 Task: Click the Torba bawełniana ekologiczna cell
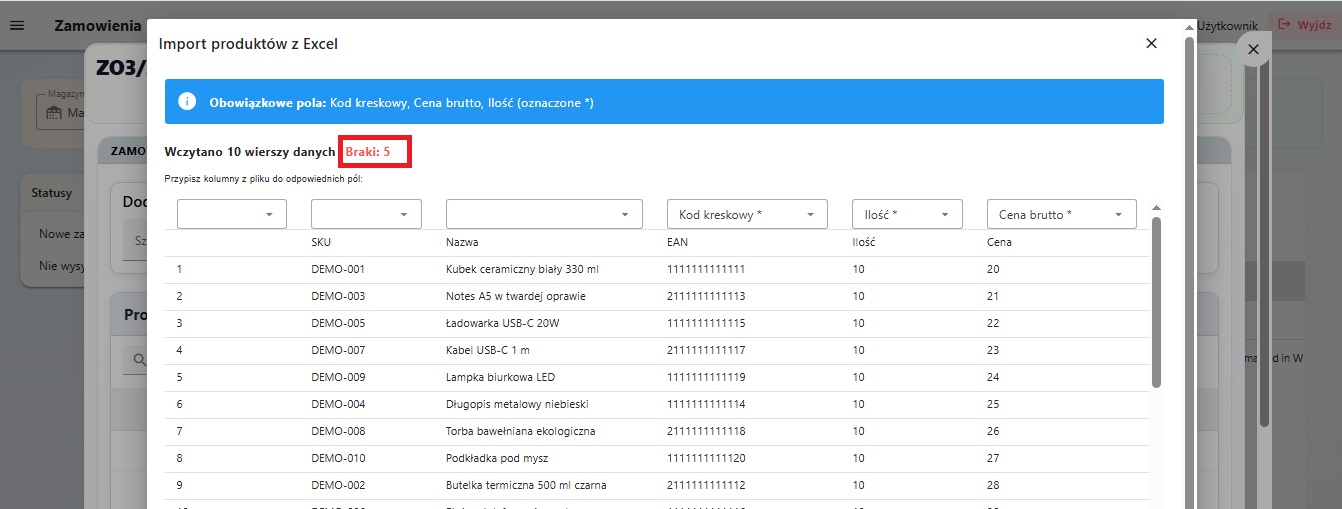click(x=521, y=431)
